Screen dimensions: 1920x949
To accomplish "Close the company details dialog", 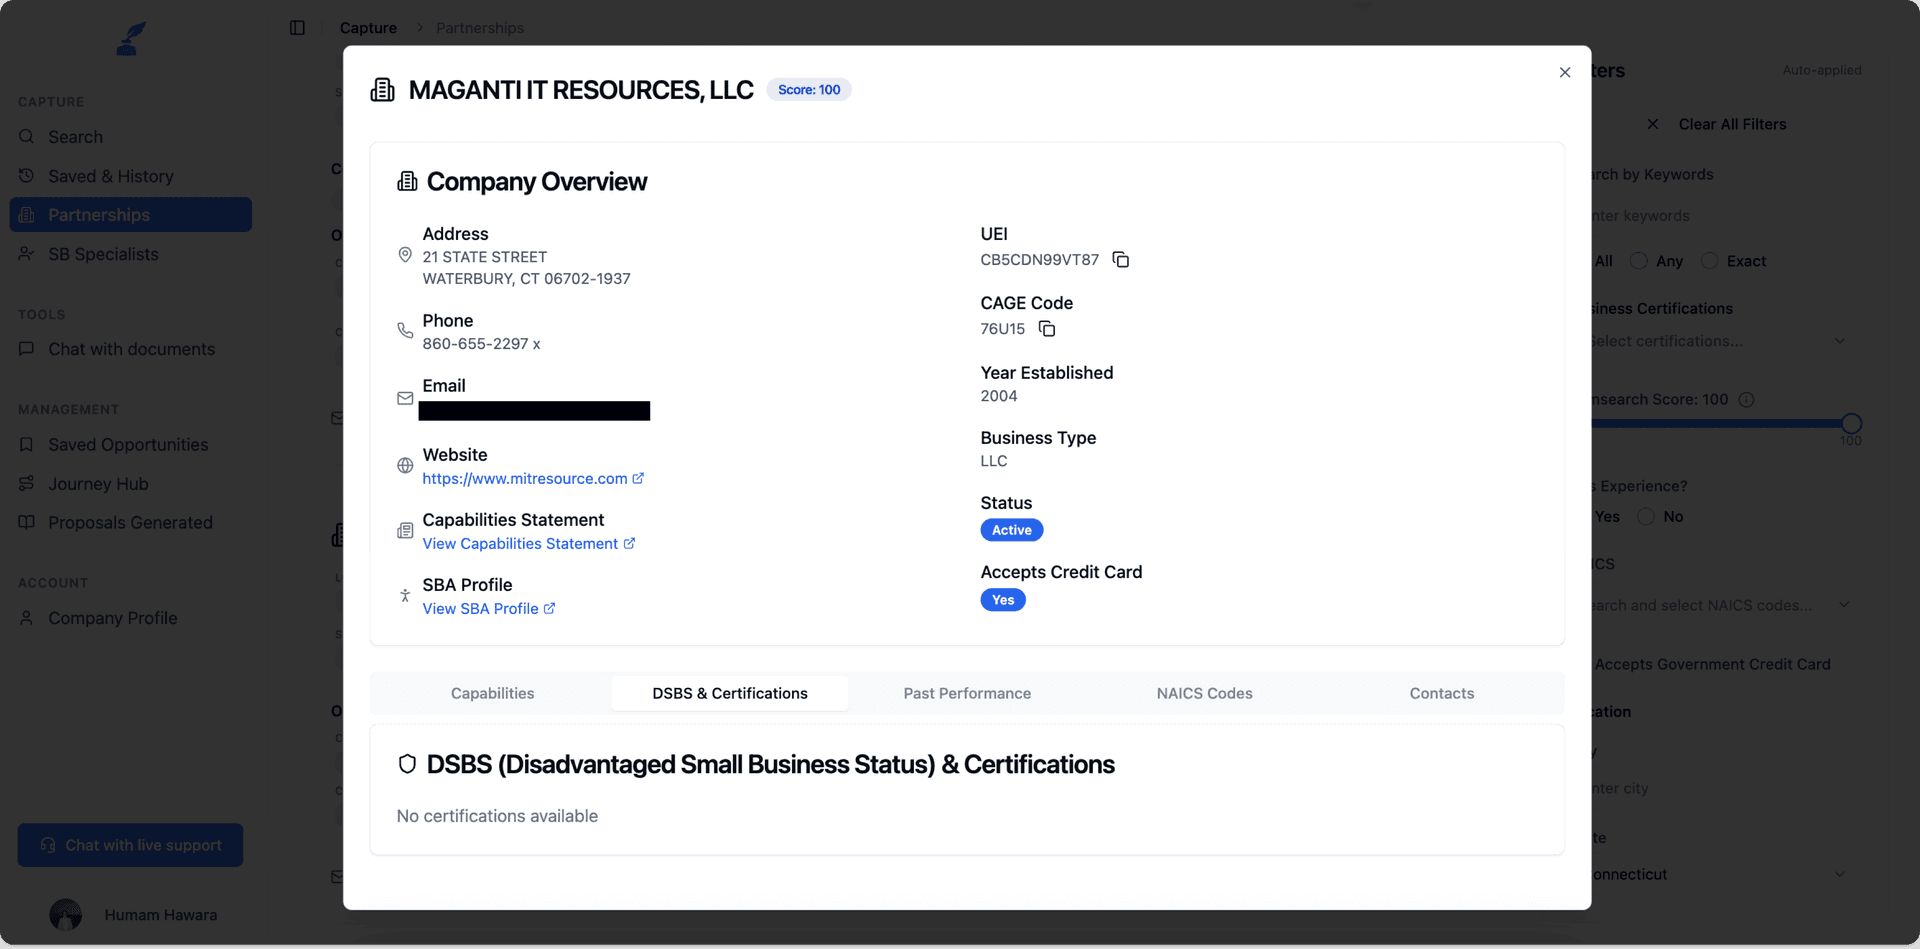I will (x=1564, y=72).
